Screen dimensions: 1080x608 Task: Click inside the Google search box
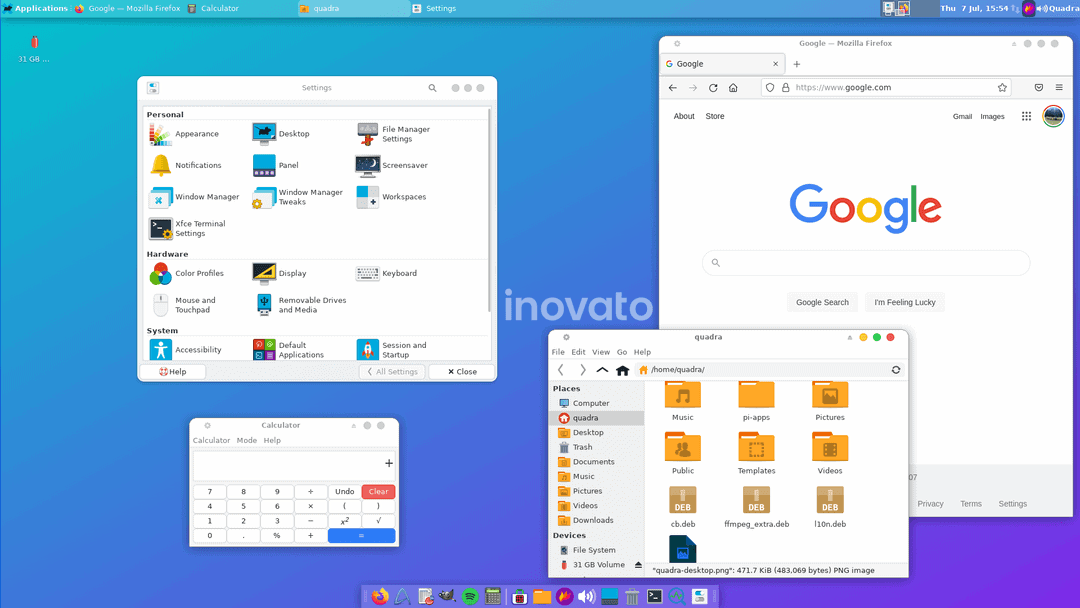(865, 262)
